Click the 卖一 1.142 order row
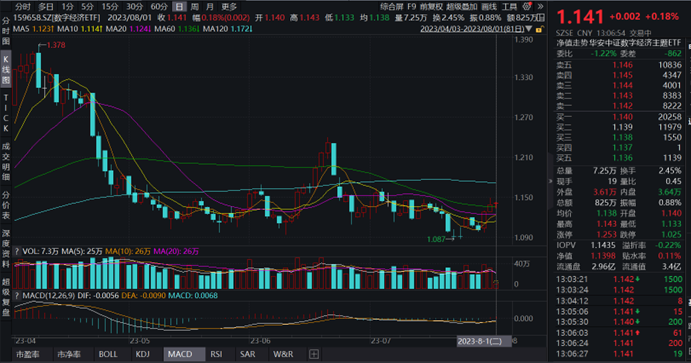 pos(618,106)
